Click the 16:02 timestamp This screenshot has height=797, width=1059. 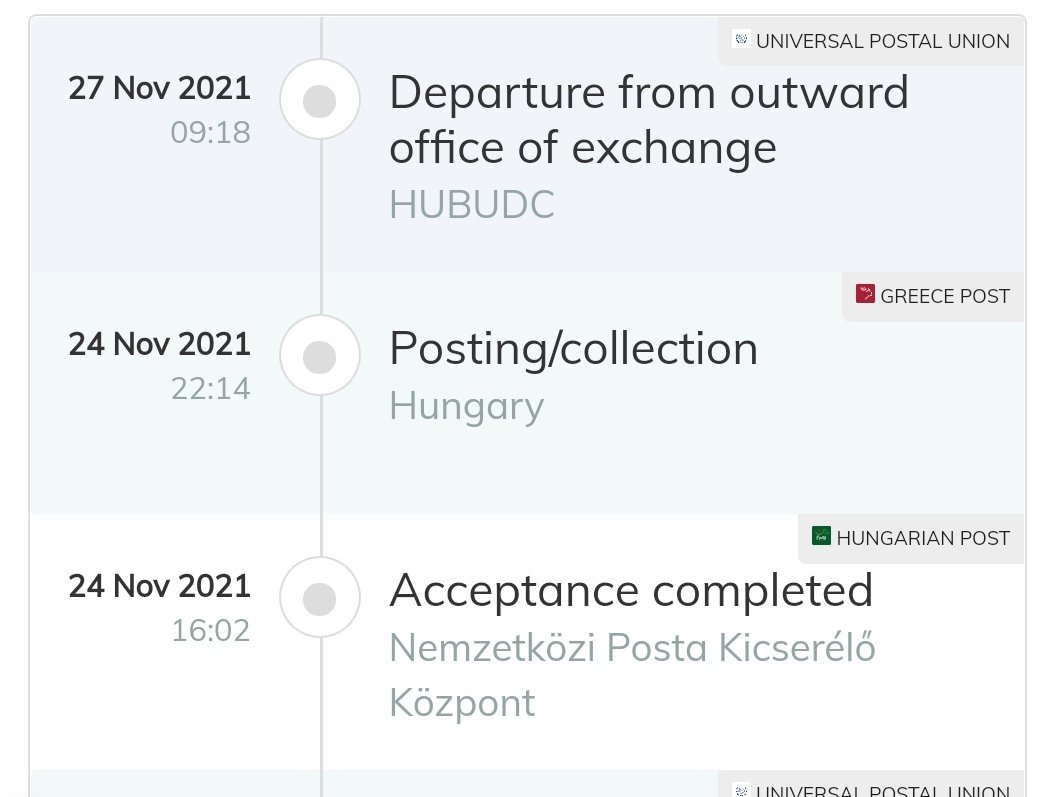pos(211,631)
